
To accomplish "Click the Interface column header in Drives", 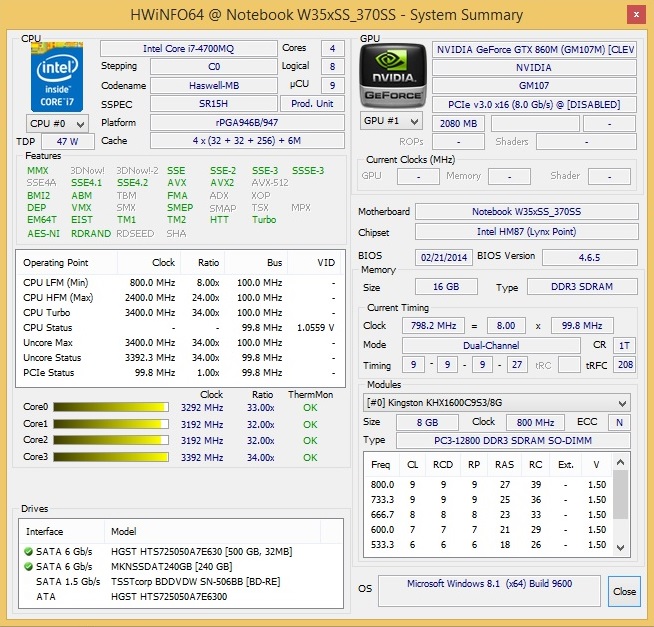I will point(62,531).
